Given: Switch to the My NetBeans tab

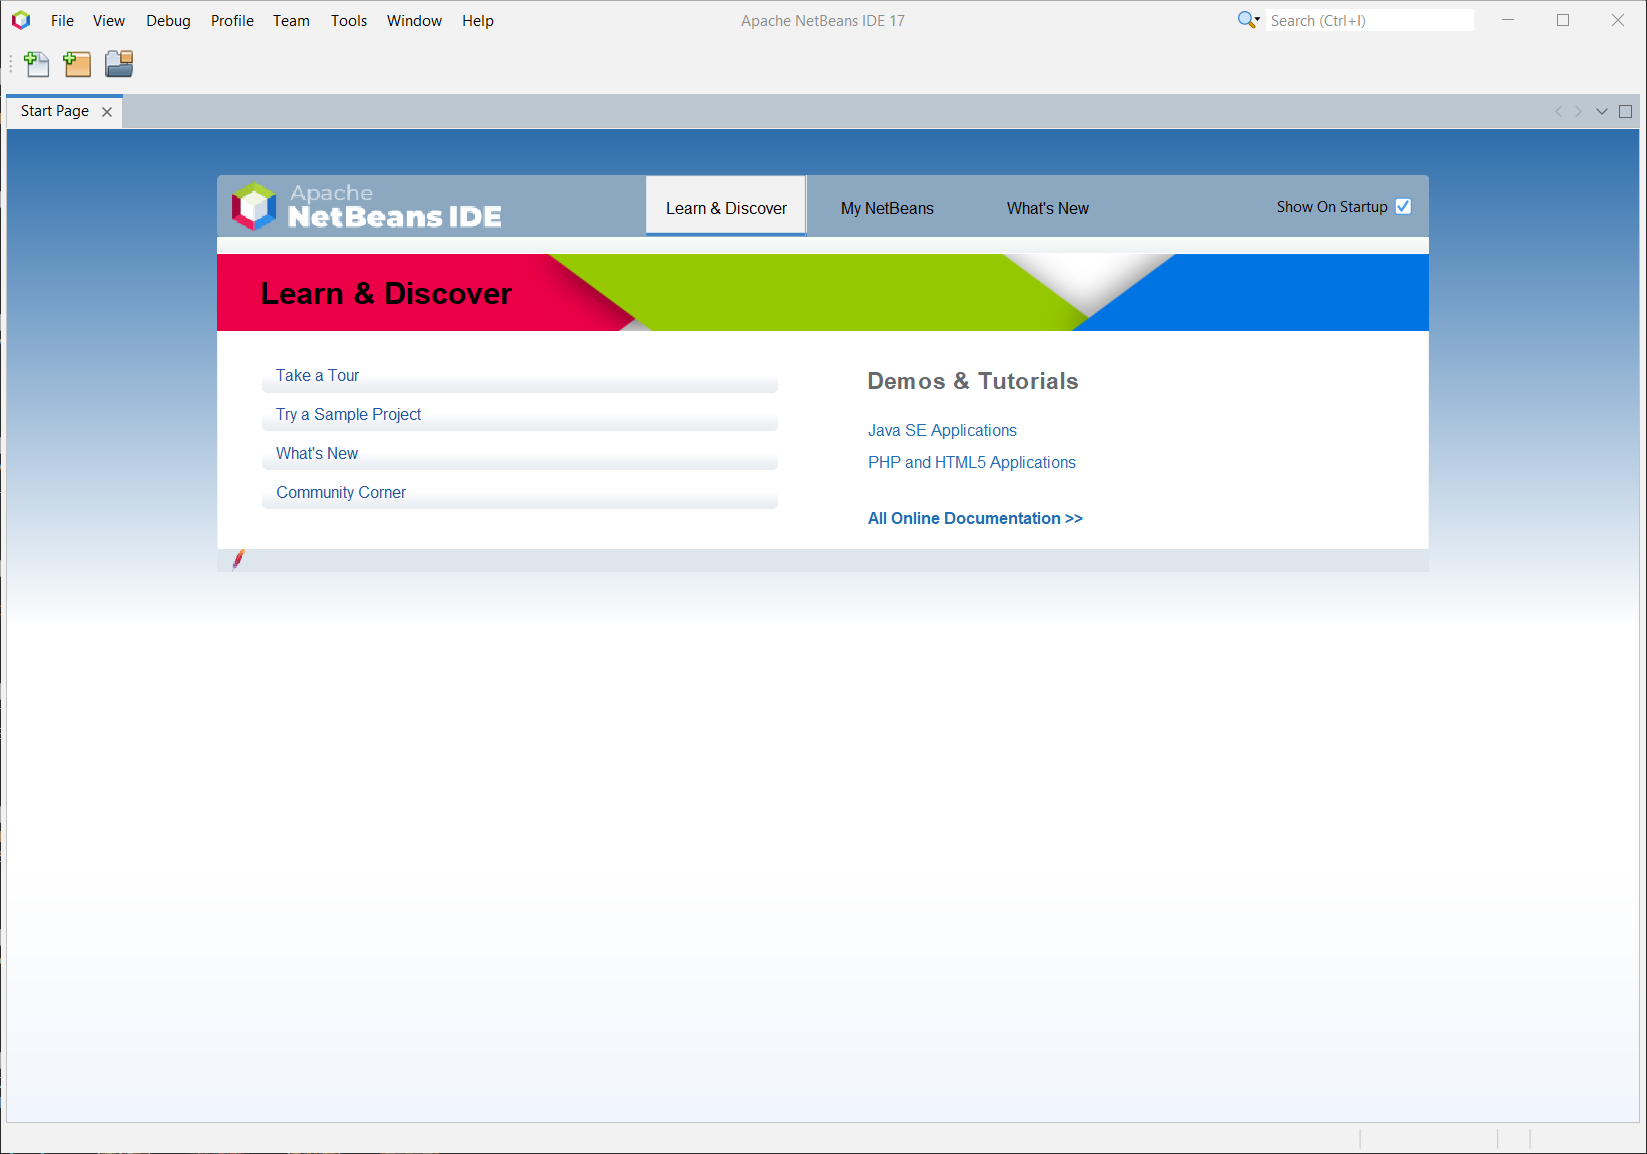Looking at the screenshot, I should (x=887, y=208).
